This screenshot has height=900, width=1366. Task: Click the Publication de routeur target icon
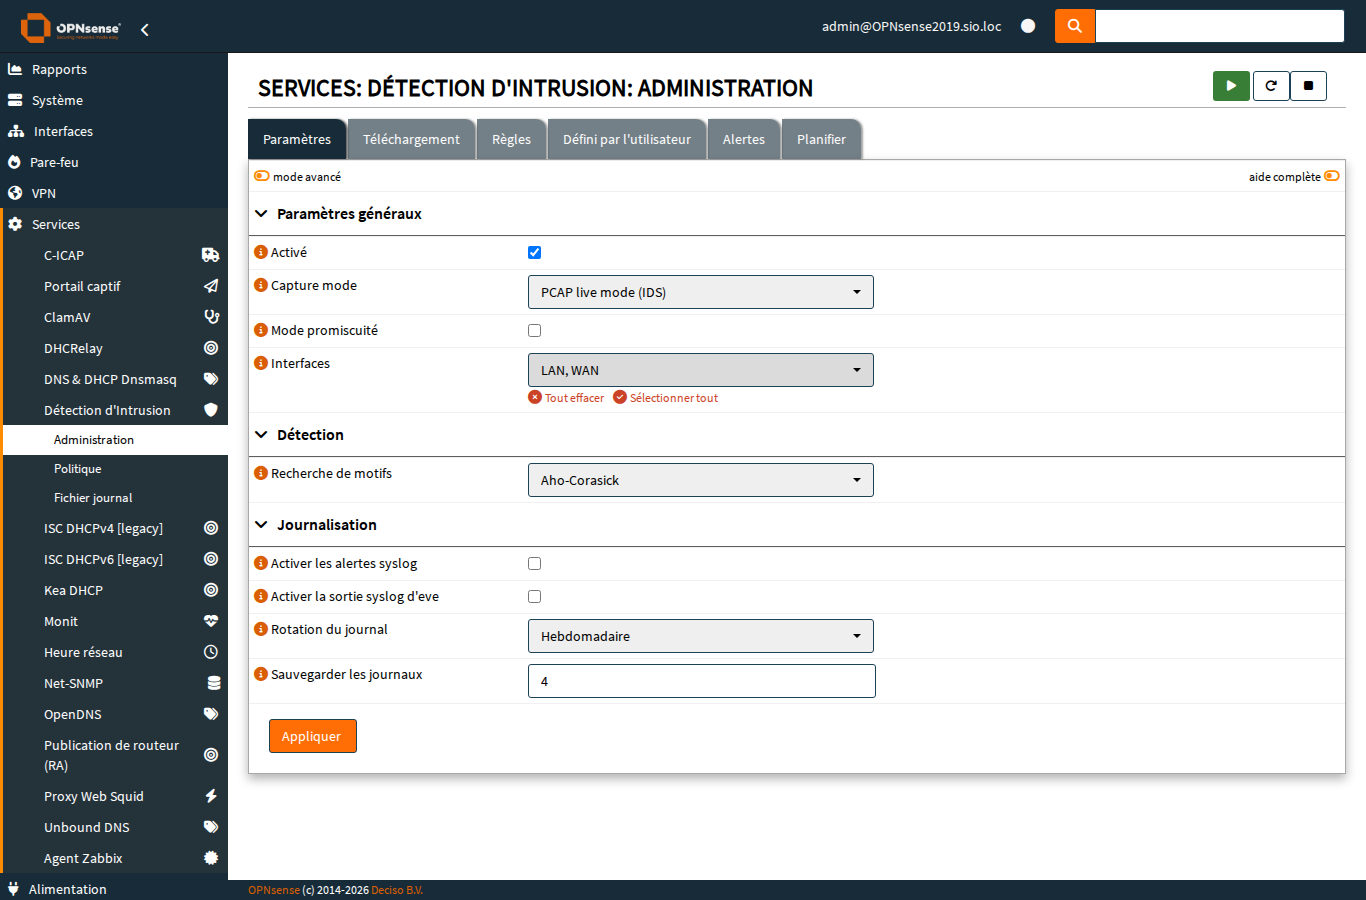211,755
